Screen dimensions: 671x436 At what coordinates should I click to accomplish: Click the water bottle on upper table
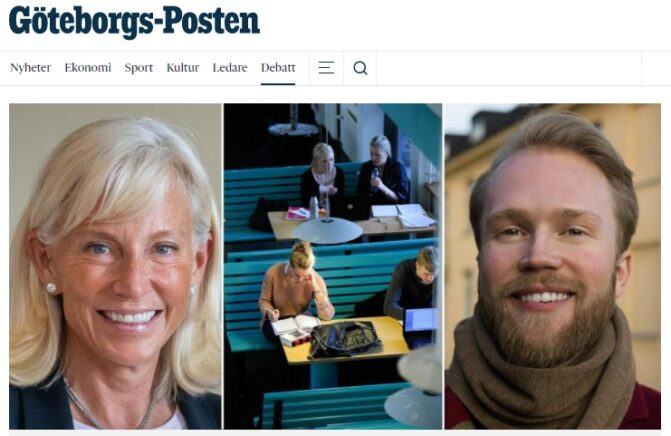tap(314, 207)
